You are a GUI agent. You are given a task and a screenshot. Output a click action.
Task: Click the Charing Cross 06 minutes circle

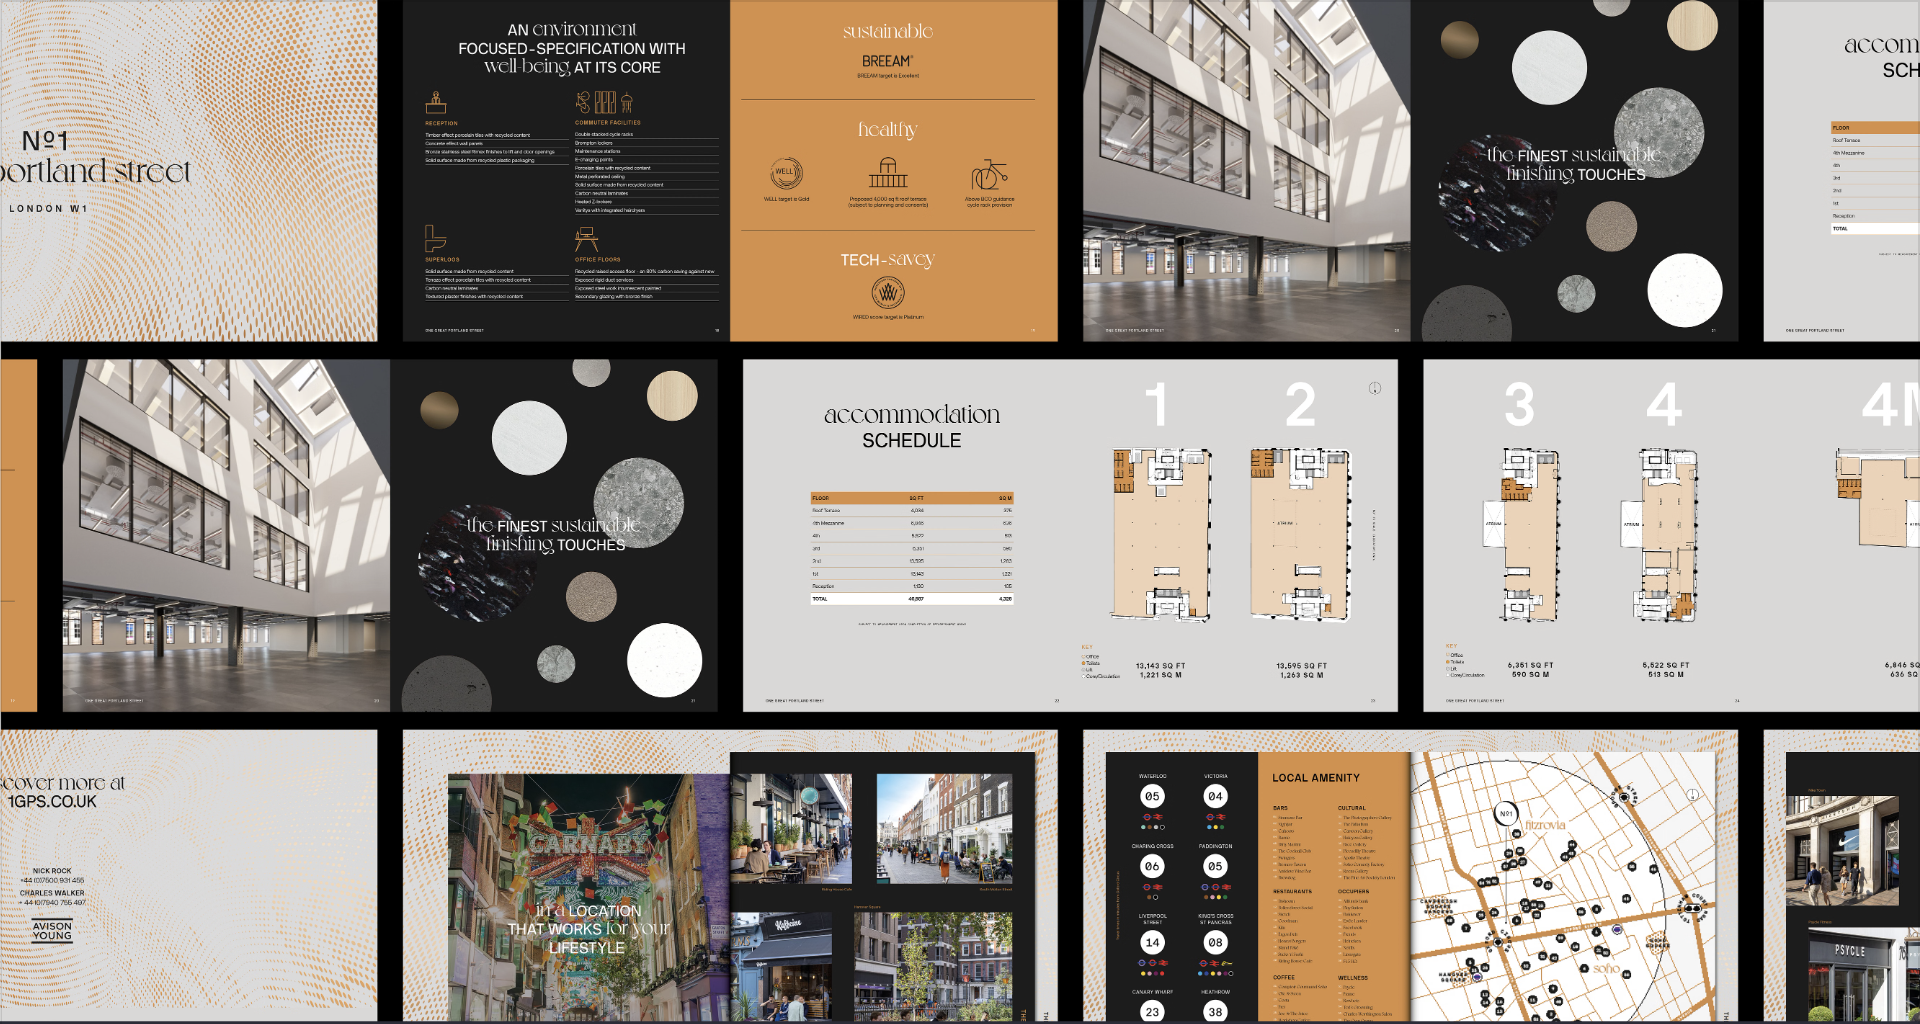[x=1153, y=867]
